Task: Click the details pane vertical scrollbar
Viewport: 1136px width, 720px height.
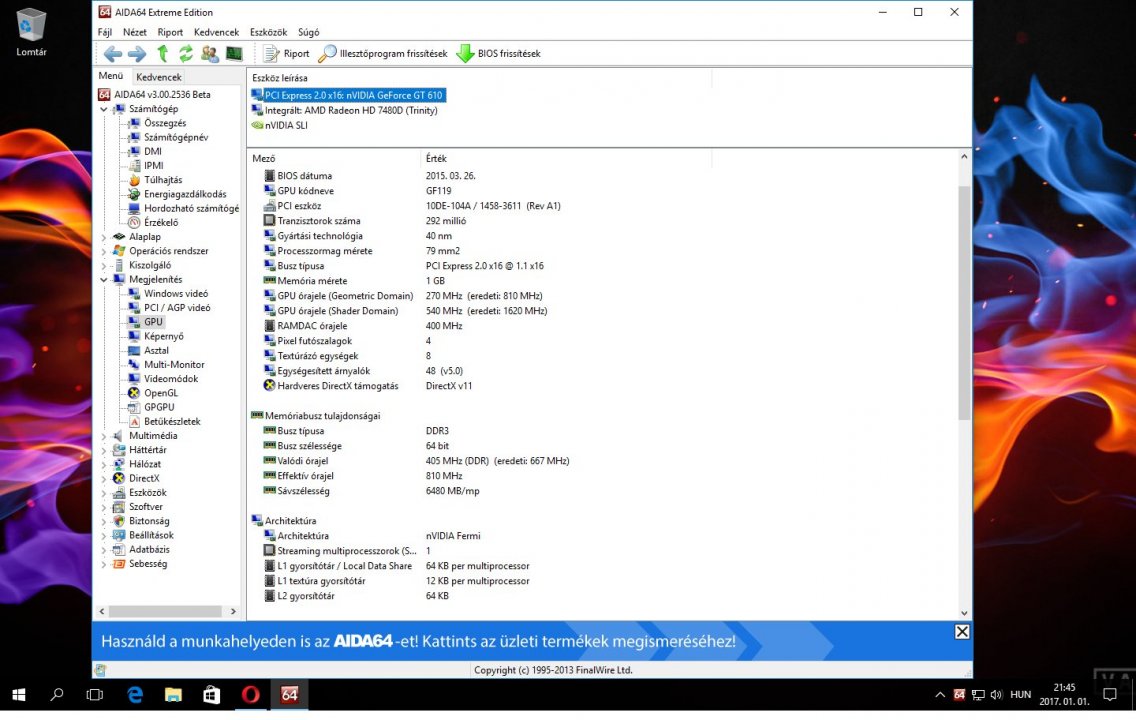Action: pos(964,303)
